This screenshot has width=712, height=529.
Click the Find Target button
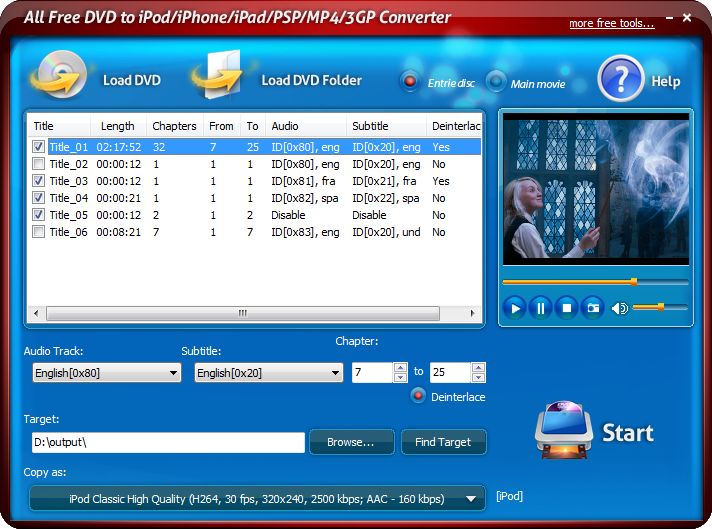tap(443, 442)
